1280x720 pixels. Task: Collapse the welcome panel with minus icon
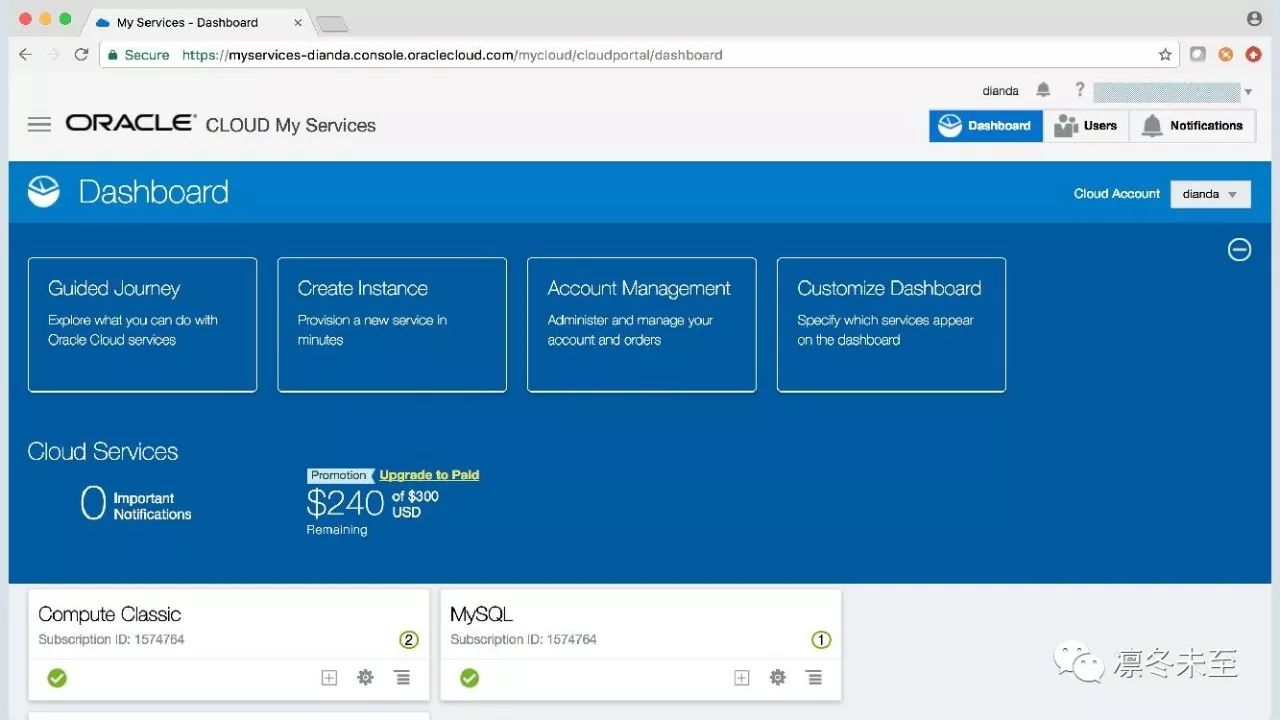pyautogui.click(x=1239, y=250)
